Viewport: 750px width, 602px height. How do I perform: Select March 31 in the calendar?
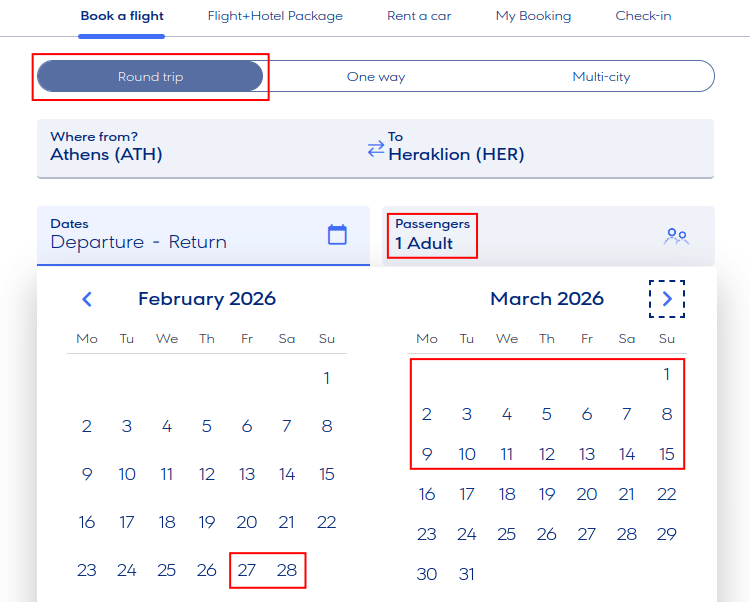[x=467, y=575]
